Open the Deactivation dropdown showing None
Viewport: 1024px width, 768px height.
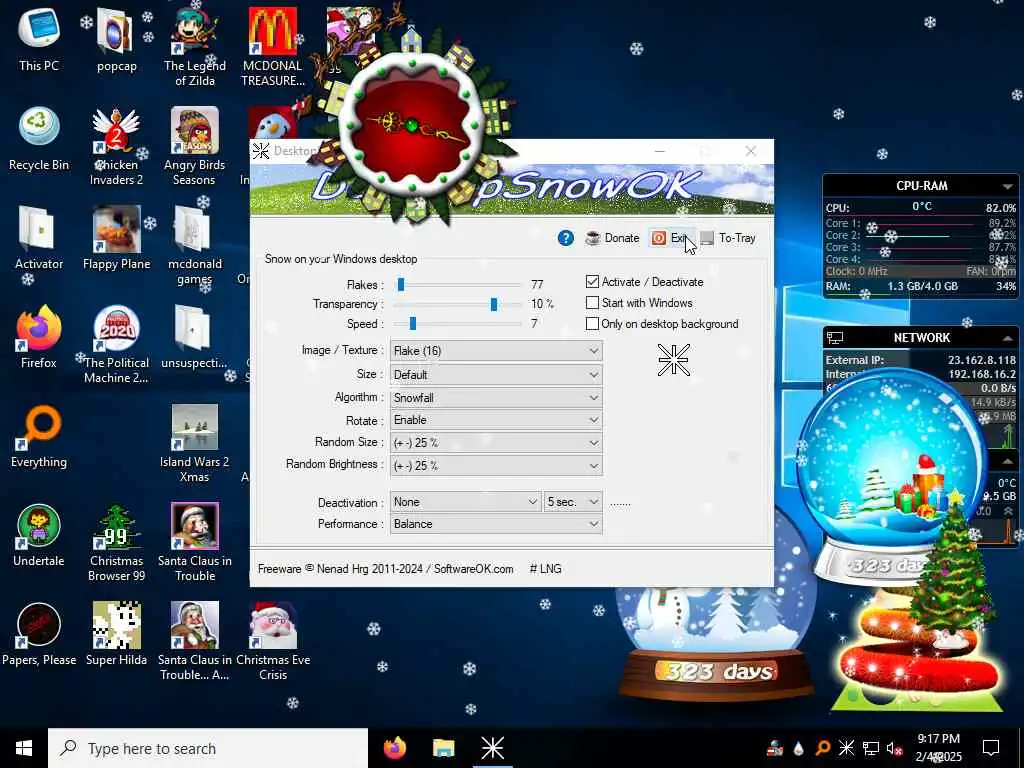465,502
